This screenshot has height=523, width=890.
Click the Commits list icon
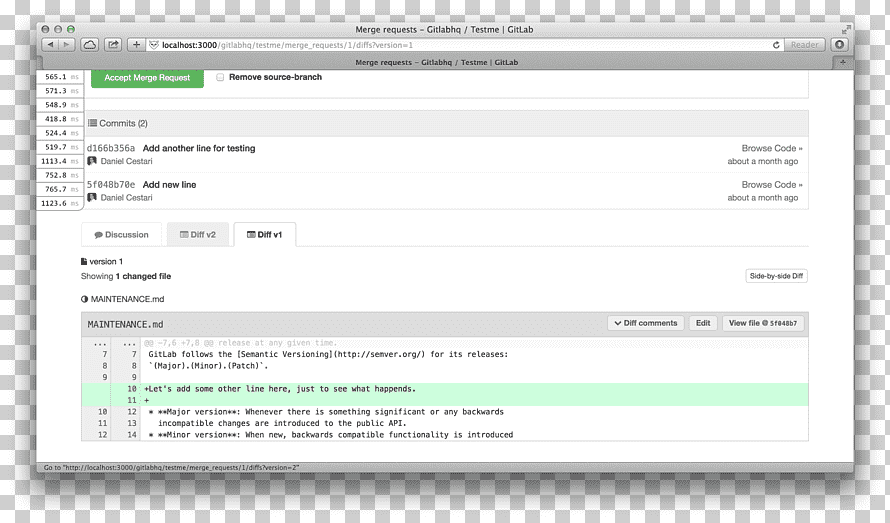pos(93,123)
